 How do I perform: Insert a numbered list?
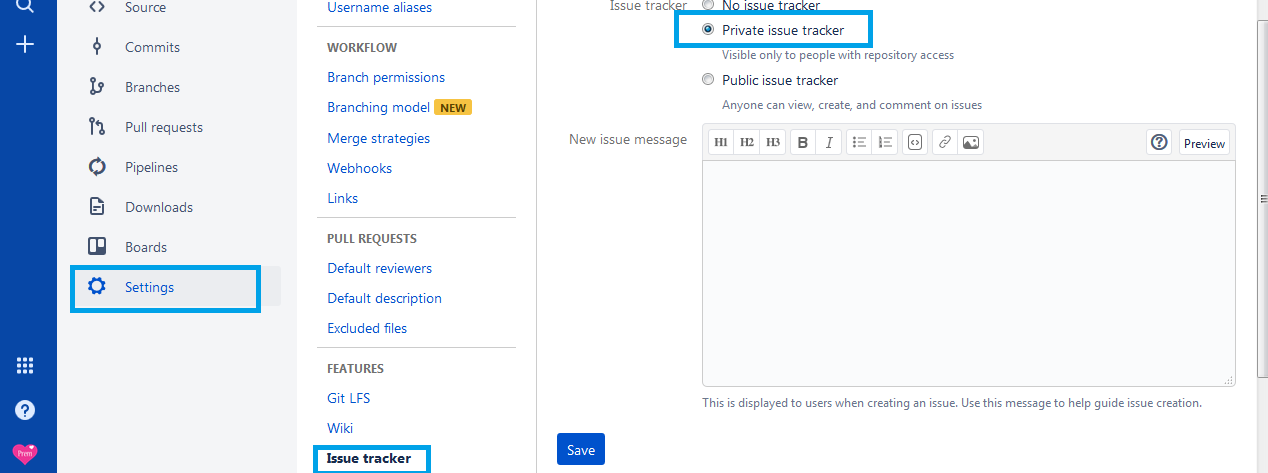pyautogui.click(x=884, y=143)
